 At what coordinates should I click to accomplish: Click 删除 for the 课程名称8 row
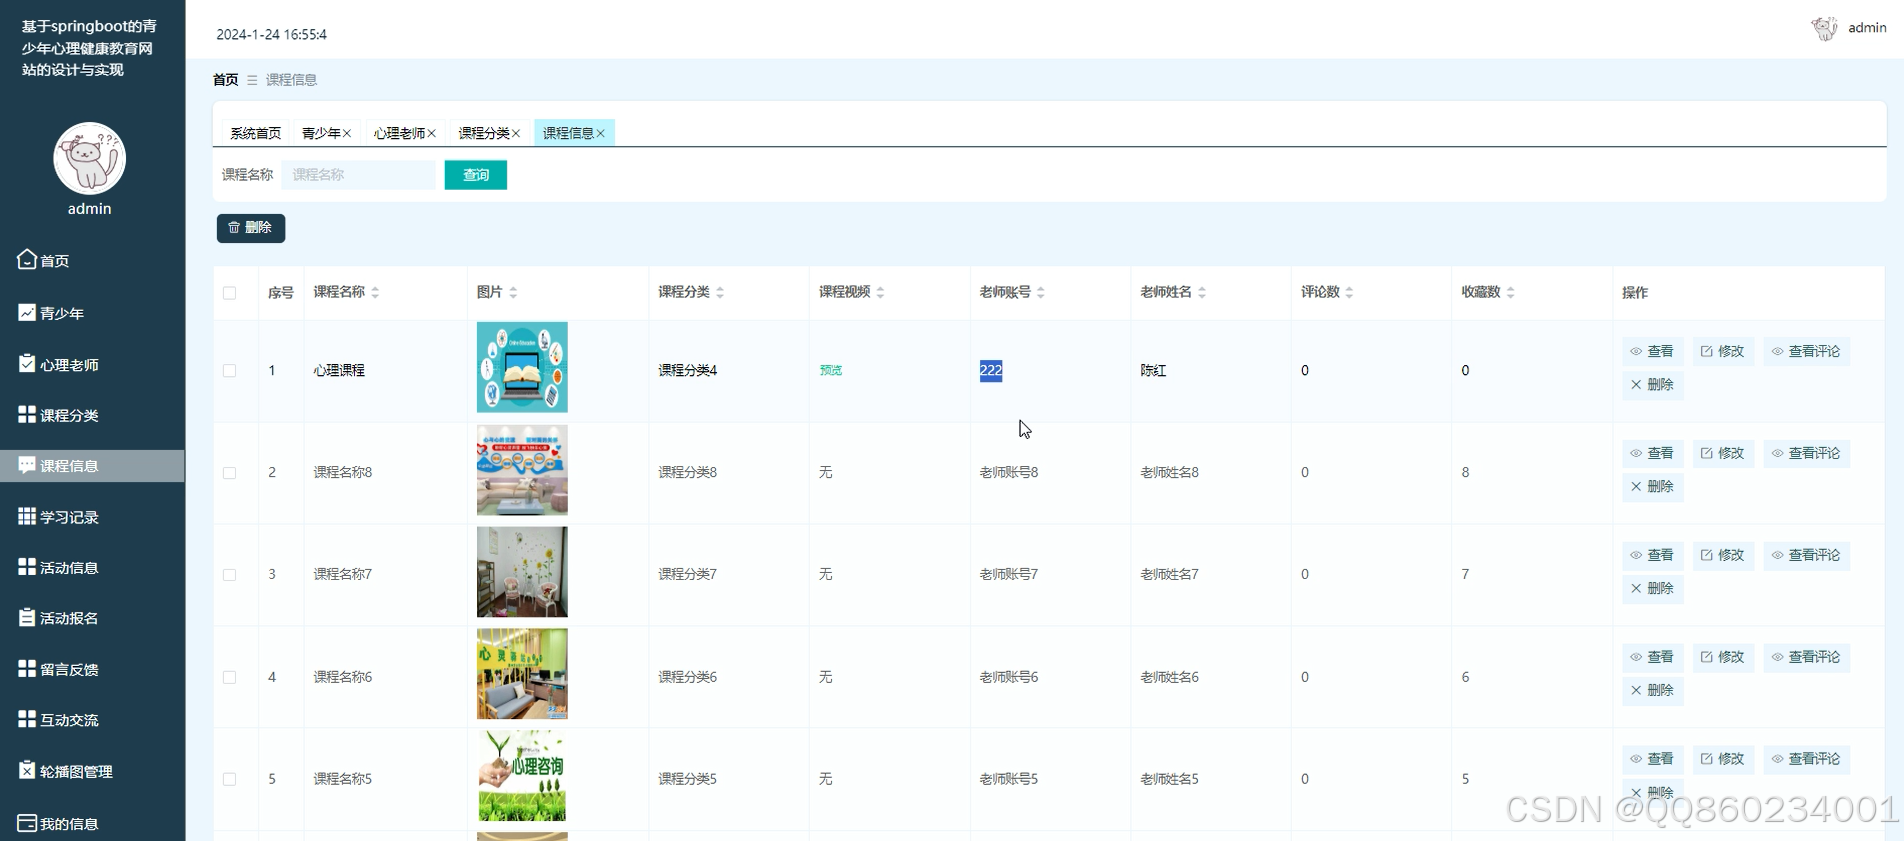click(x=1653, y=487)
